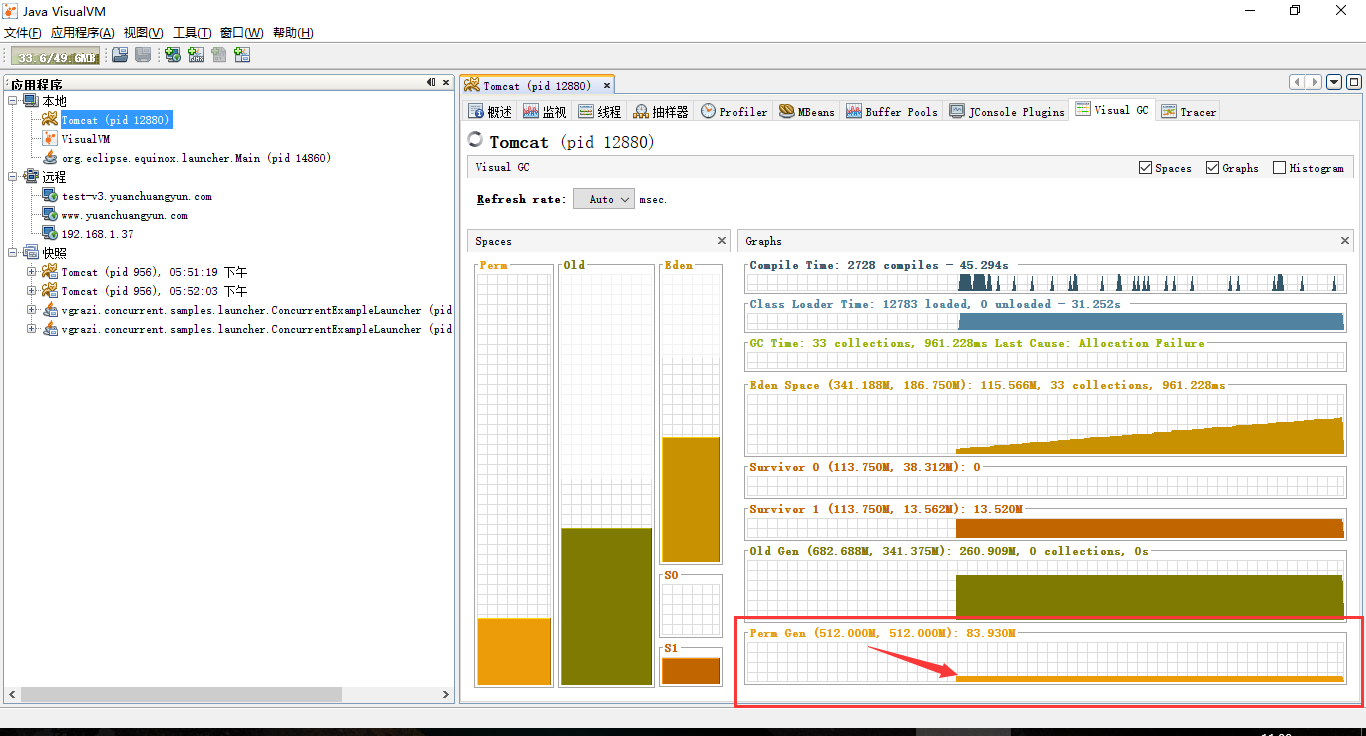Collapse the 本地 (Local) tree node
The image size is (1366, 736).
click(13, 101)
